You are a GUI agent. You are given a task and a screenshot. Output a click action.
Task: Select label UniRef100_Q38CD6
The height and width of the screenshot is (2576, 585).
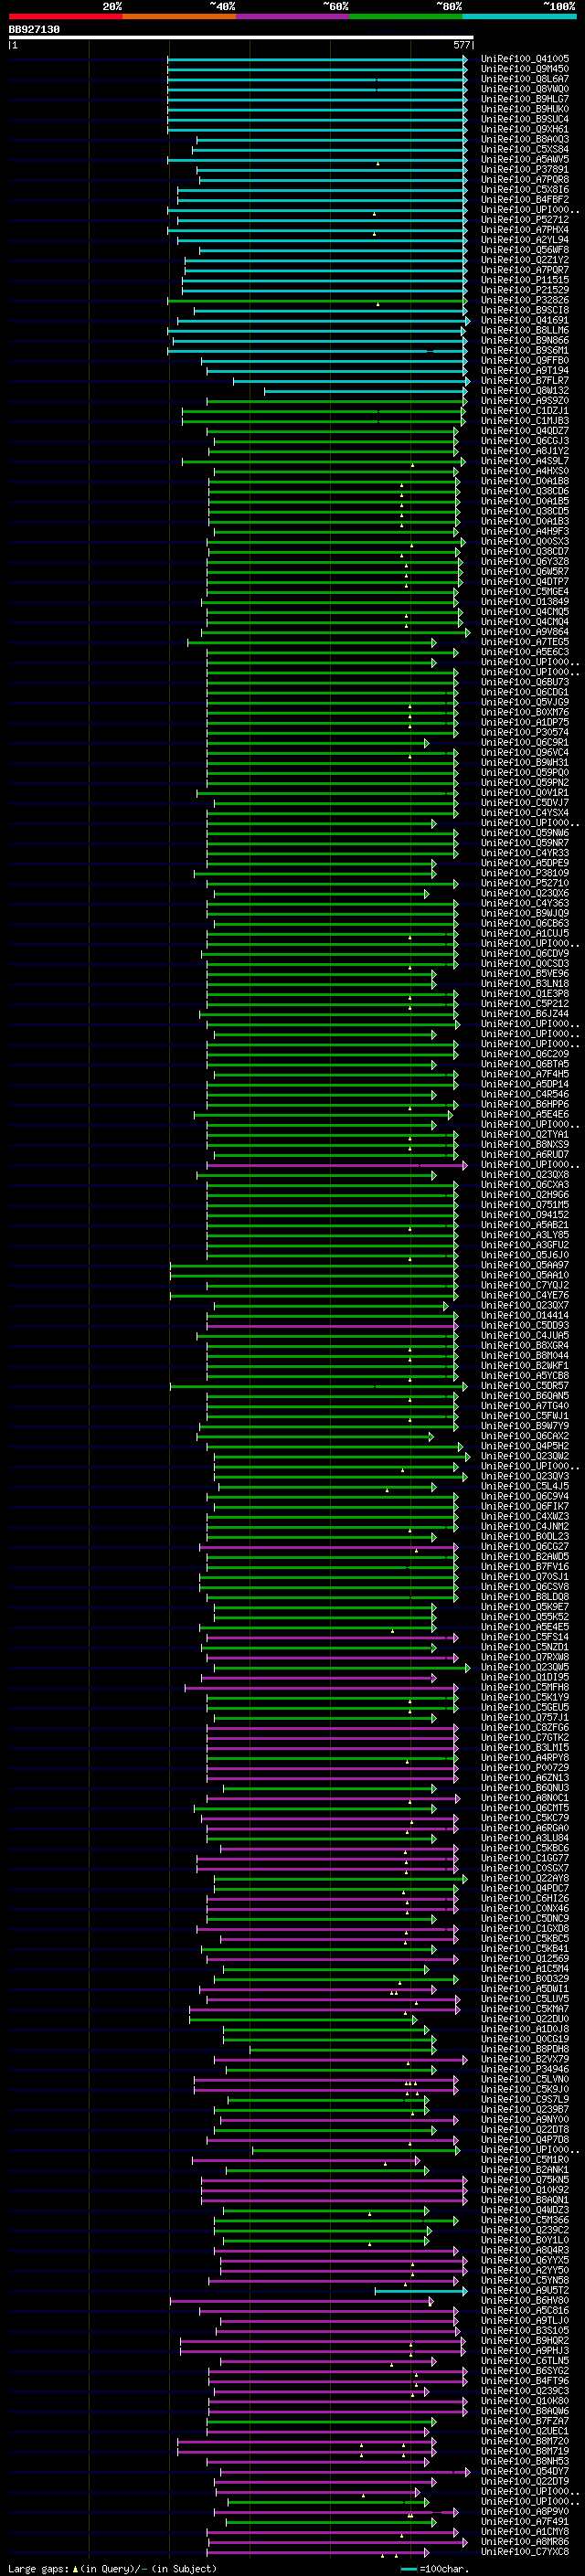(525, 491)
